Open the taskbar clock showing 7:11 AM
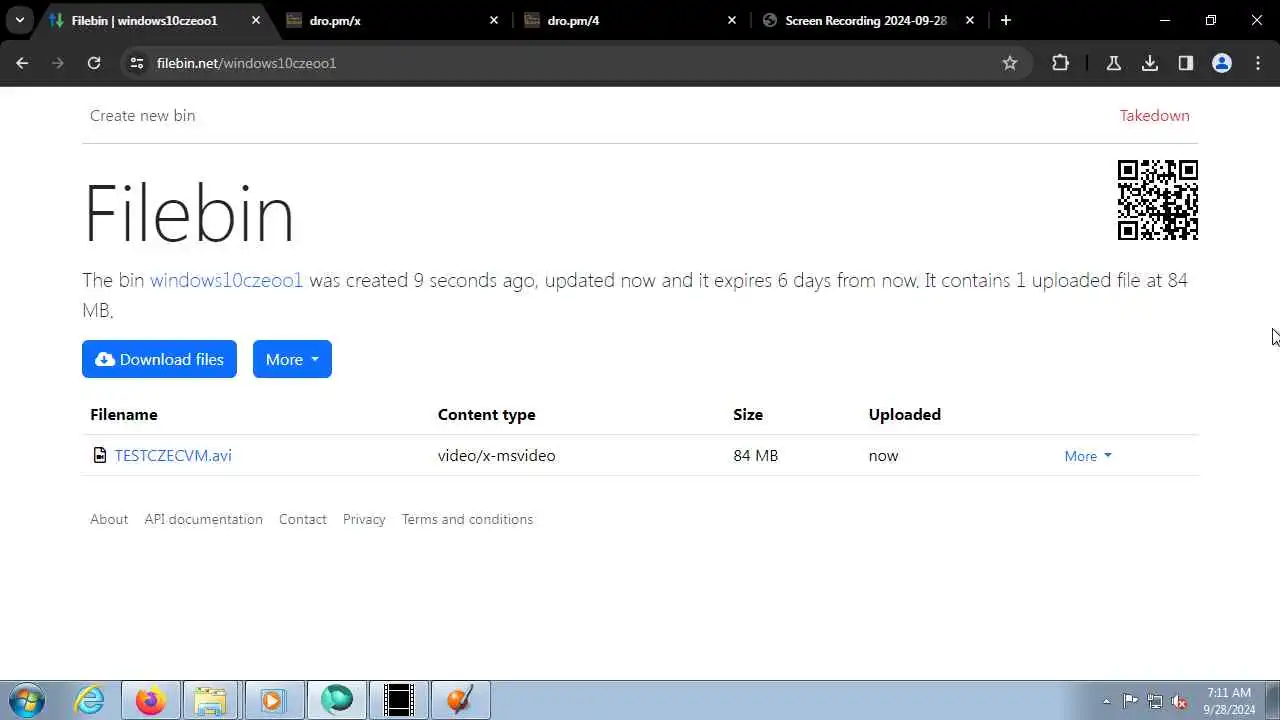Screen dimensions: 1280x720 point(1229,701)
